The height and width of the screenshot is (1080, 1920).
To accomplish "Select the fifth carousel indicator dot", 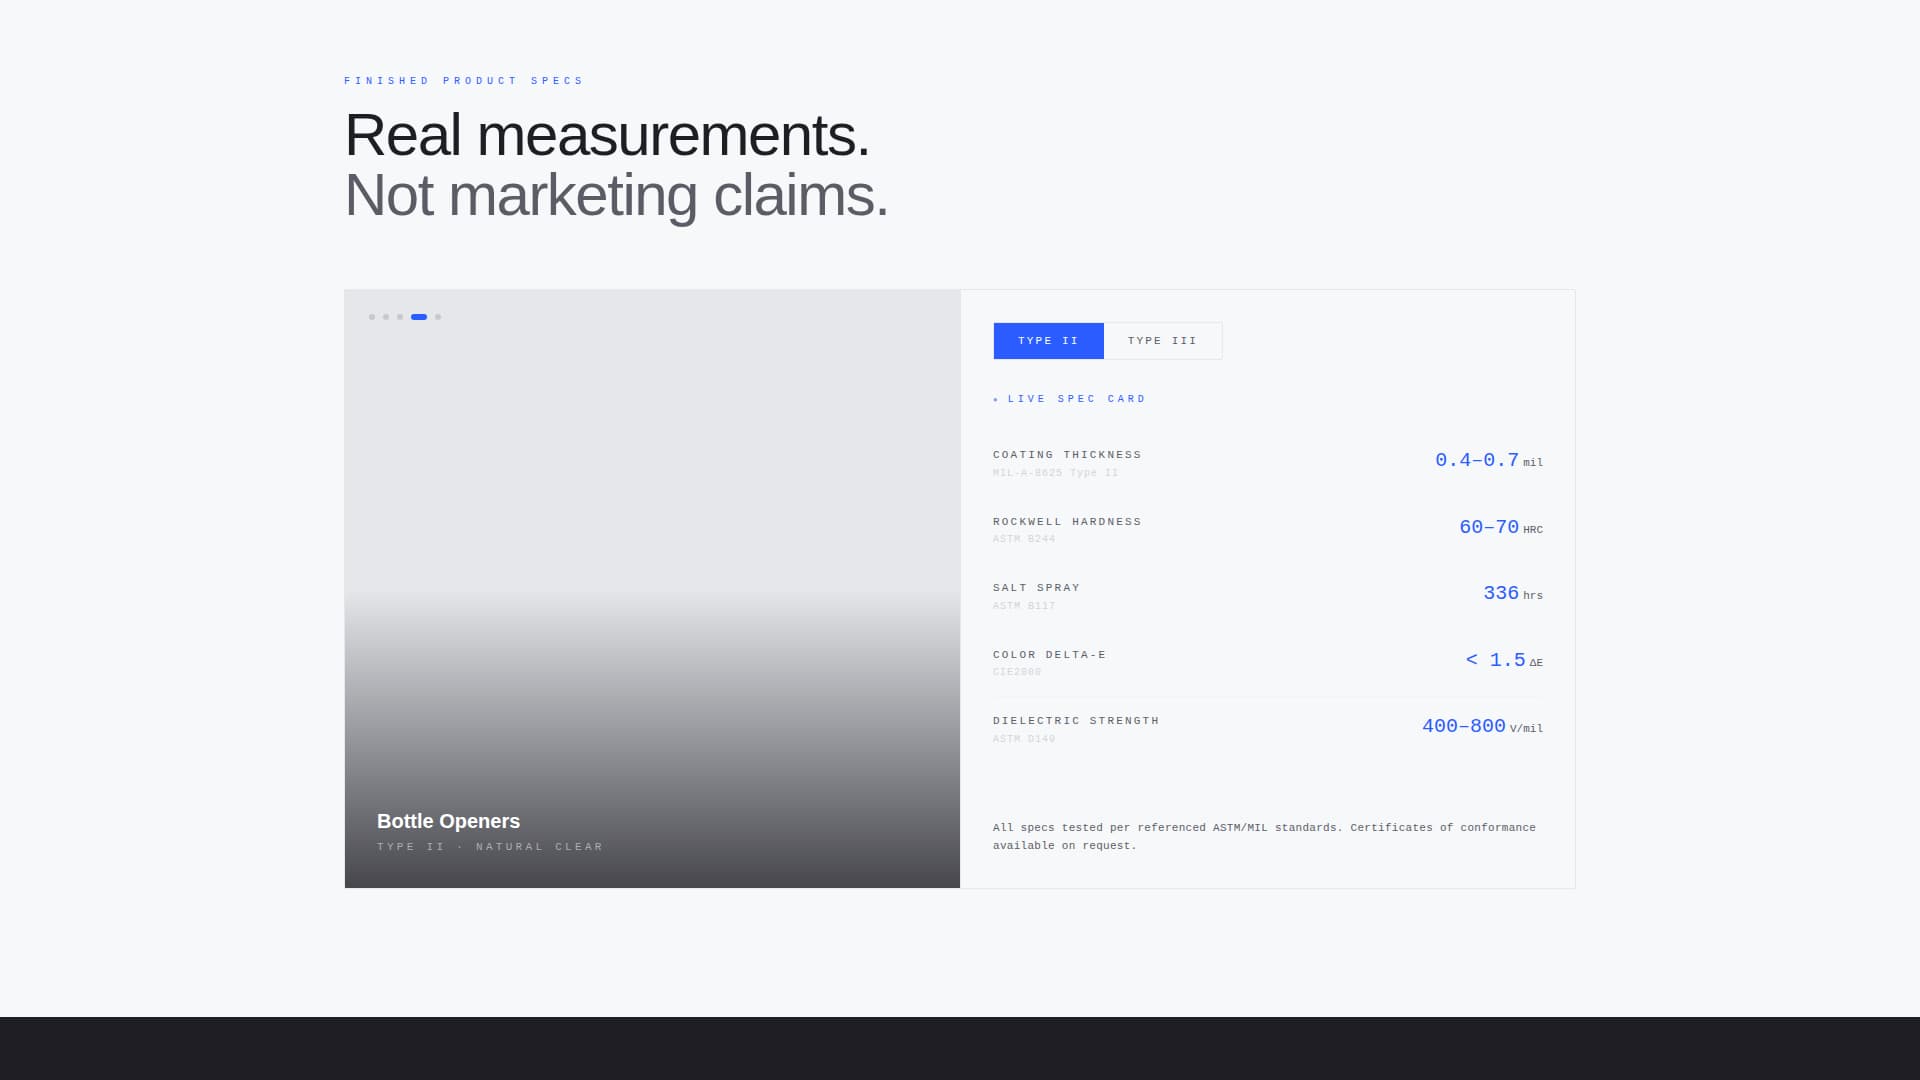I will pyautogui.click(x=438, y=317).
